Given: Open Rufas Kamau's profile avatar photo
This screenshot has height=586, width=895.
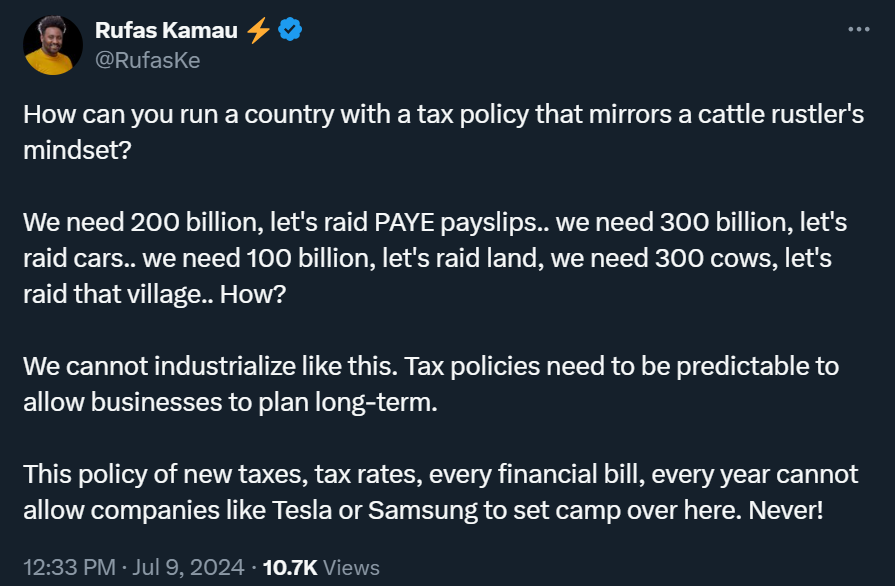Looking at the screenshot, I should (x=53, y=45).
